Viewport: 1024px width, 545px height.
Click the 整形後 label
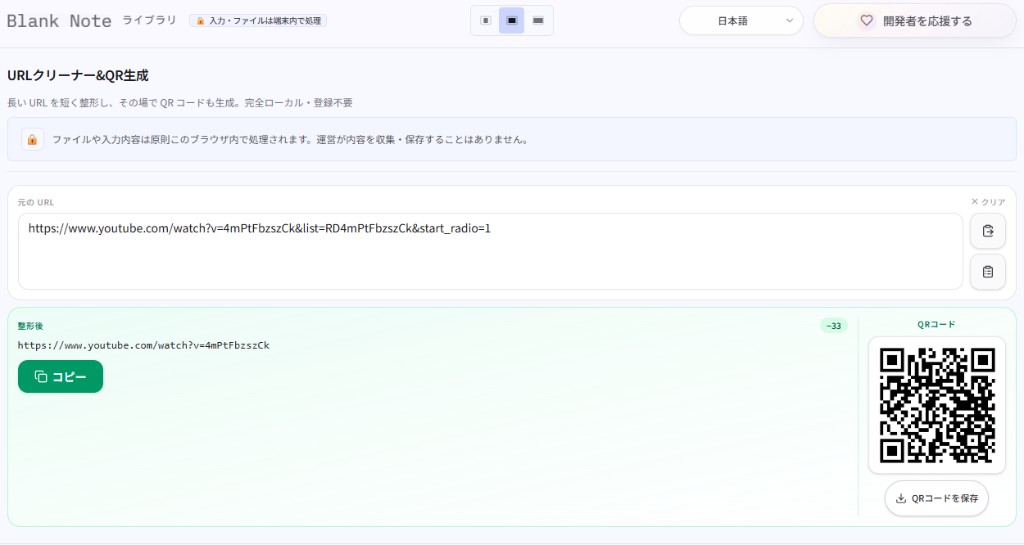30,326
